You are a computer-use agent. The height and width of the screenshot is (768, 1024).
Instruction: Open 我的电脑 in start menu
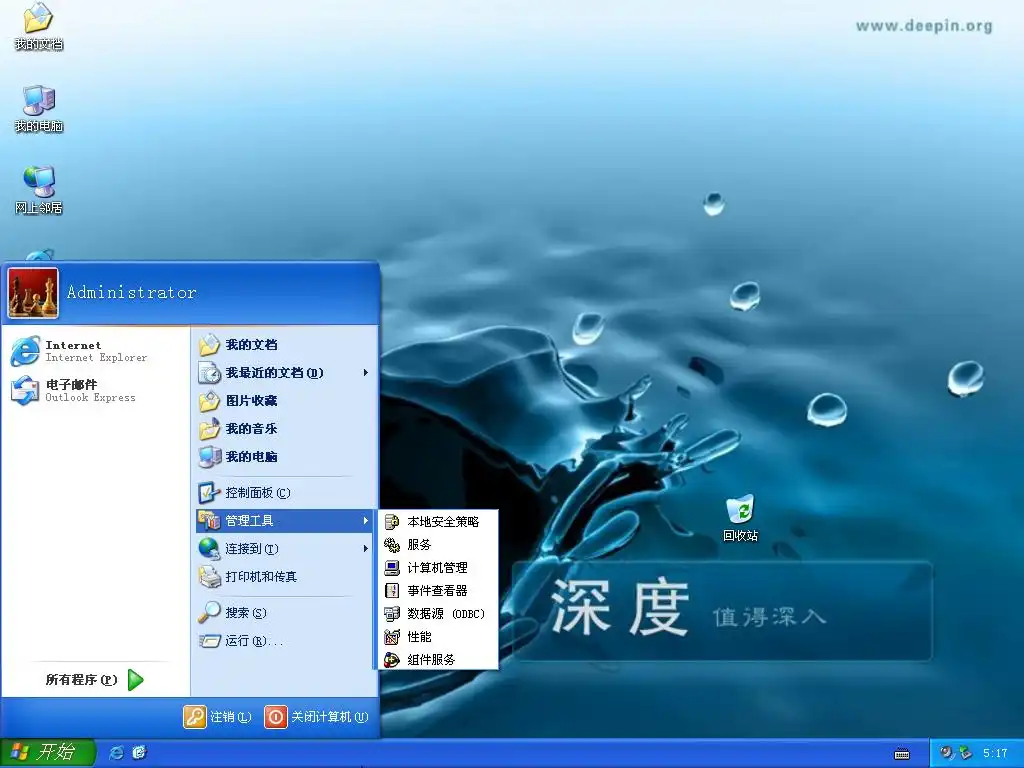285,457
